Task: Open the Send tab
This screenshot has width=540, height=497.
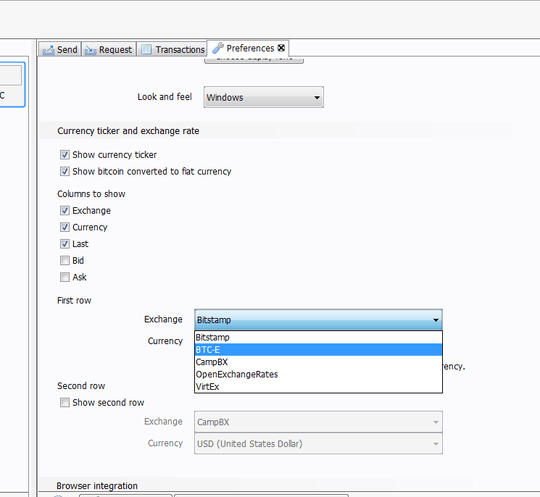Action: click(x=60, y=49)
